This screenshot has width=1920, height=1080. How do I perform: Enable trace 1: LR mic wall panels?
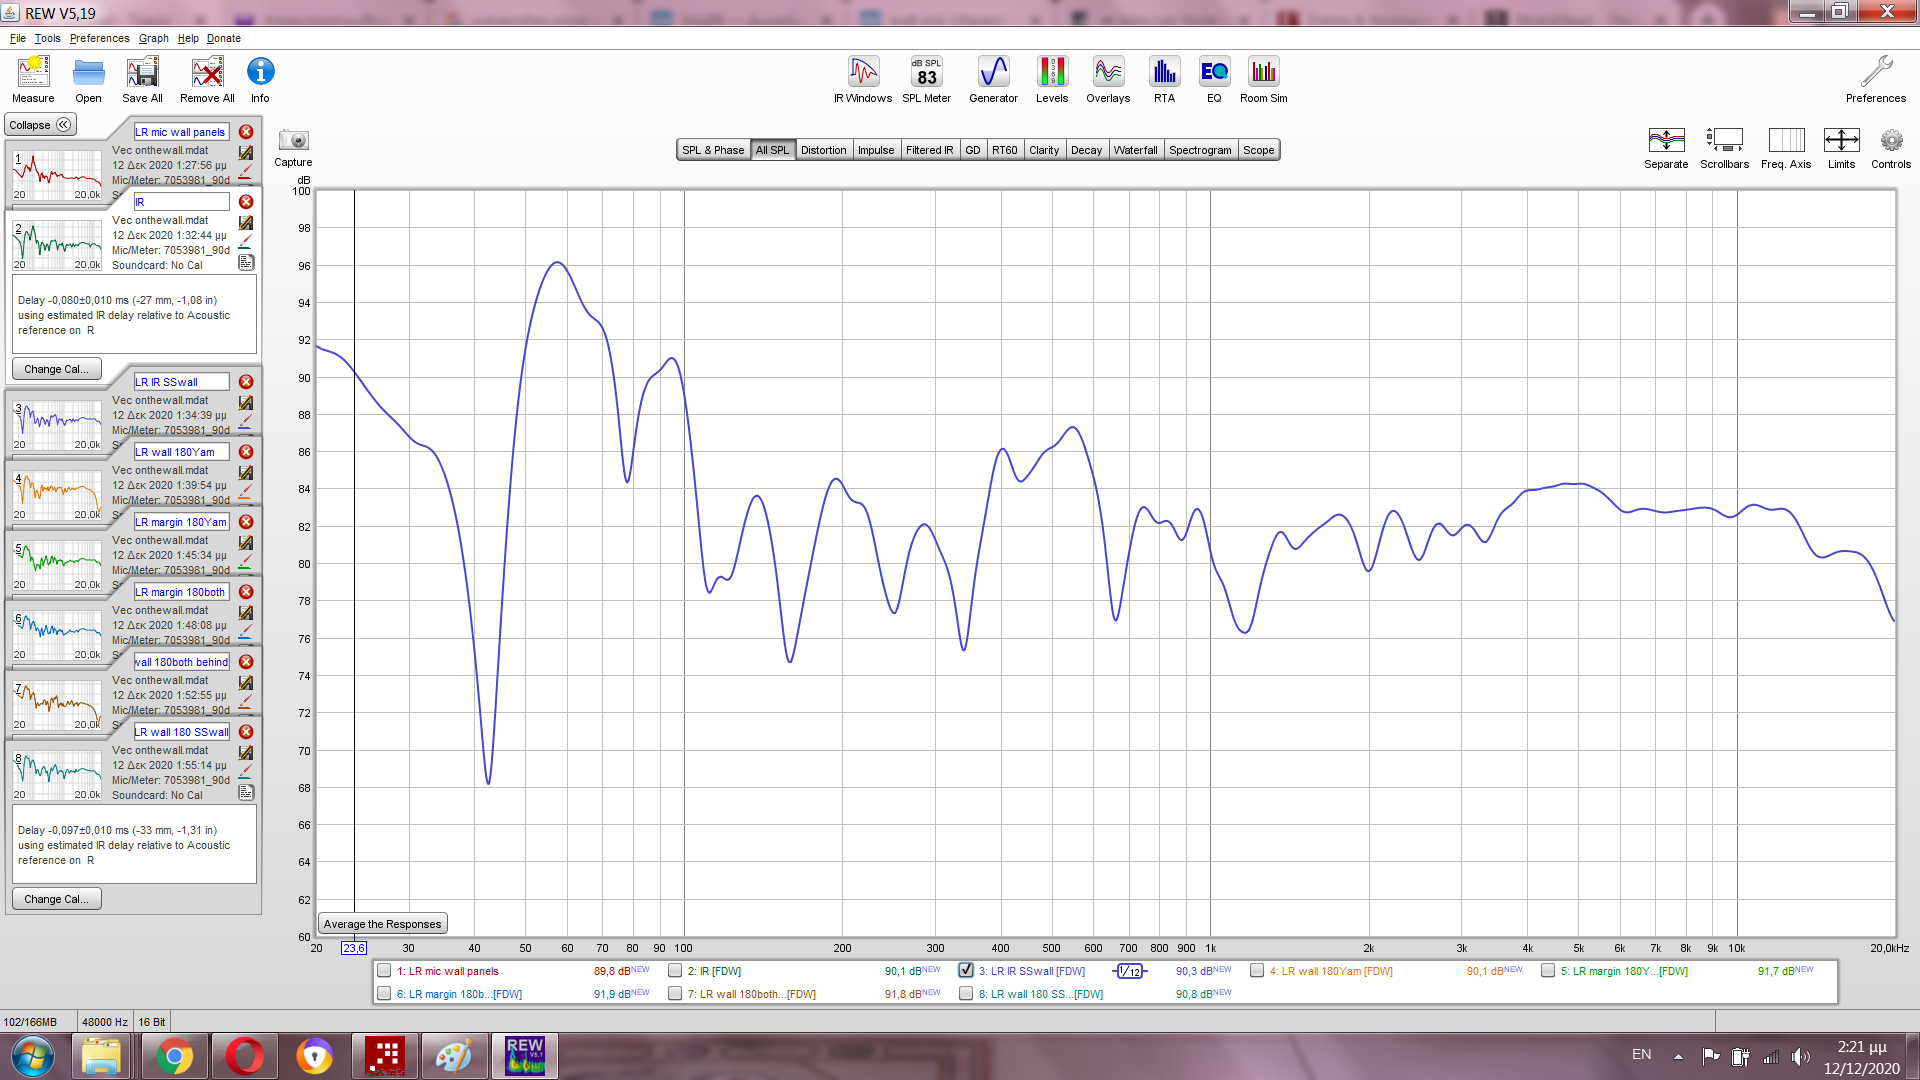click(384, 970)
